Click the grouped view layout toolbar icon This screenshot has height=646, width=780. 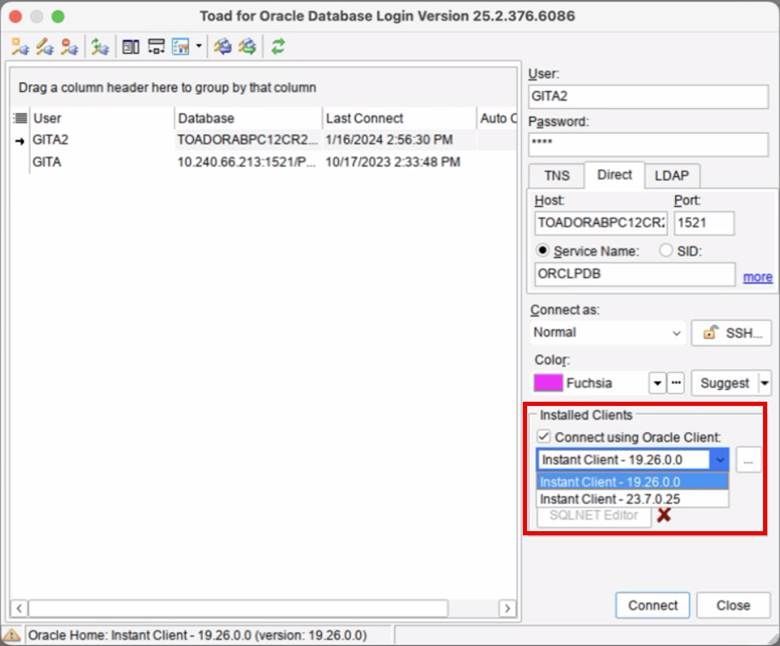pos(156,47)
